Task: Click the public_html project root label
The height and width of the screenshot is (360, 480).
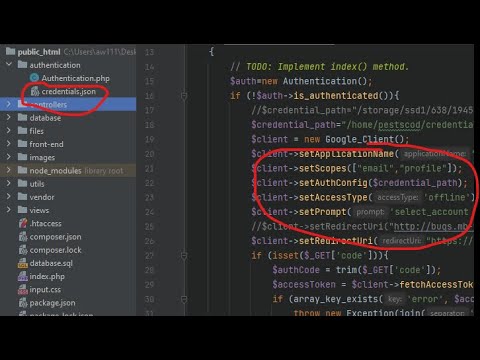Action: 39,52
